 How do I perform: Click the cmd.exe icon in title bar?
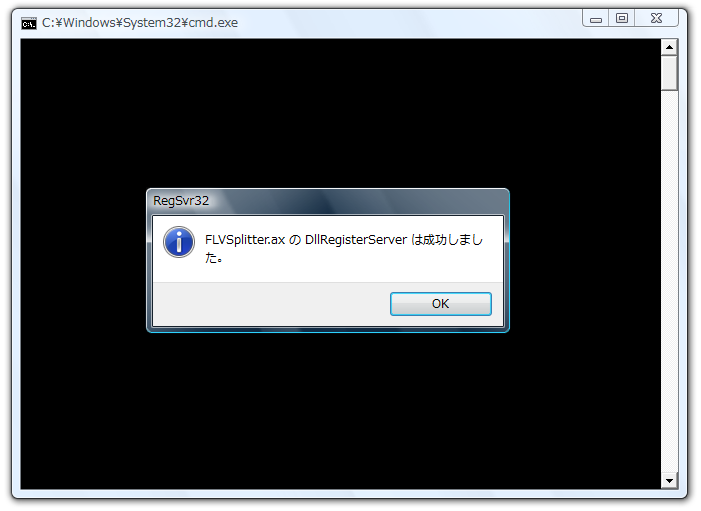[x=29, y=23]
